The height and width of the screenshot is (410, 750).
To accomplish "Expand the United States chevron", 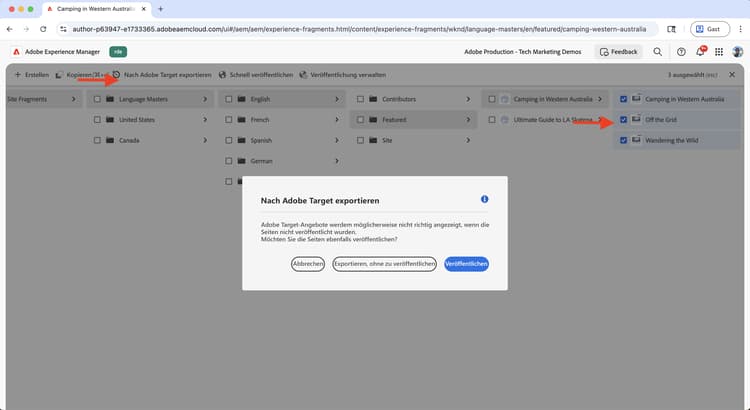I will pos(205,120).
